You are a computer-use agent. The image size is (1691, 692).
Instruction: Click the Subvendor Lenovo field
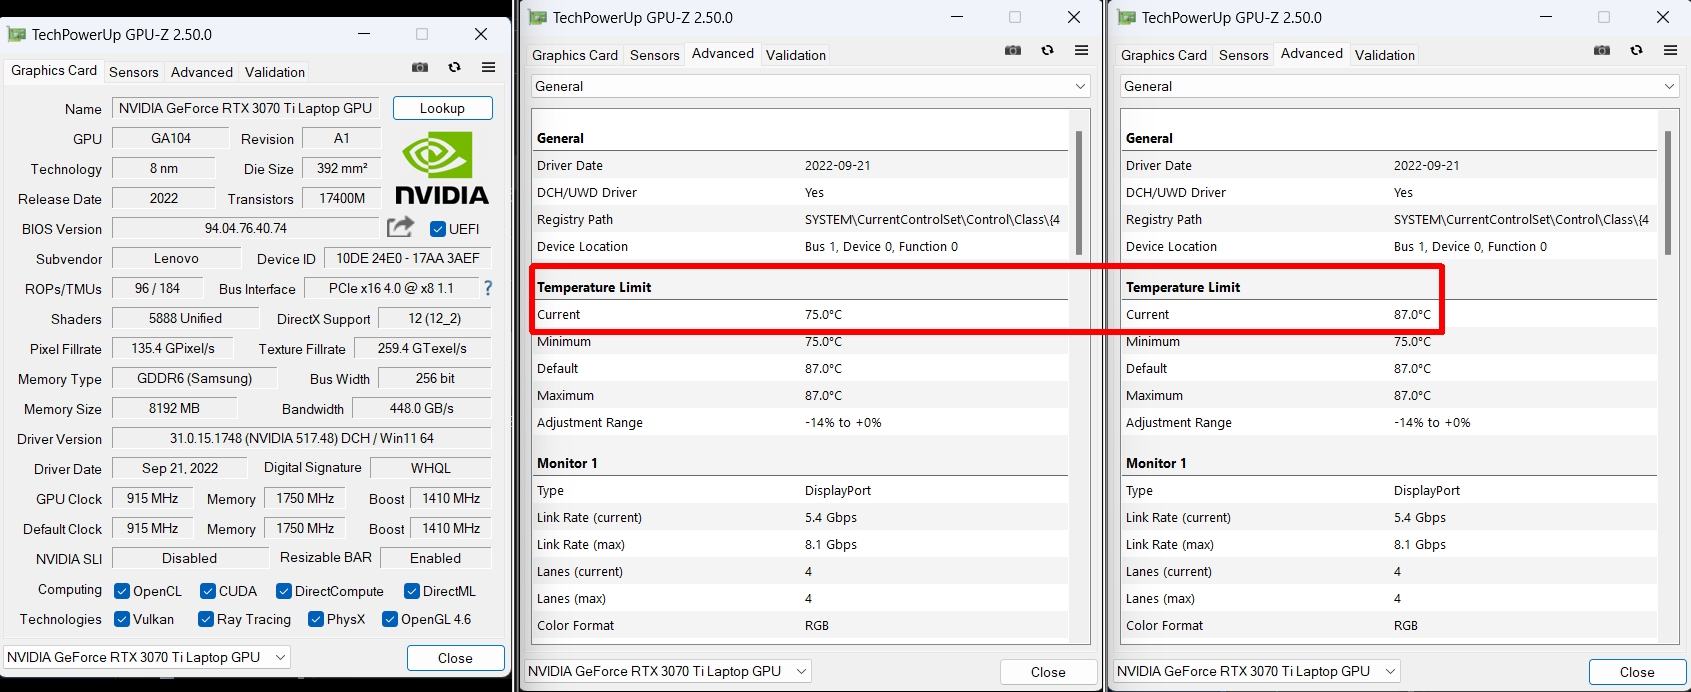click(x=176, y=258)
